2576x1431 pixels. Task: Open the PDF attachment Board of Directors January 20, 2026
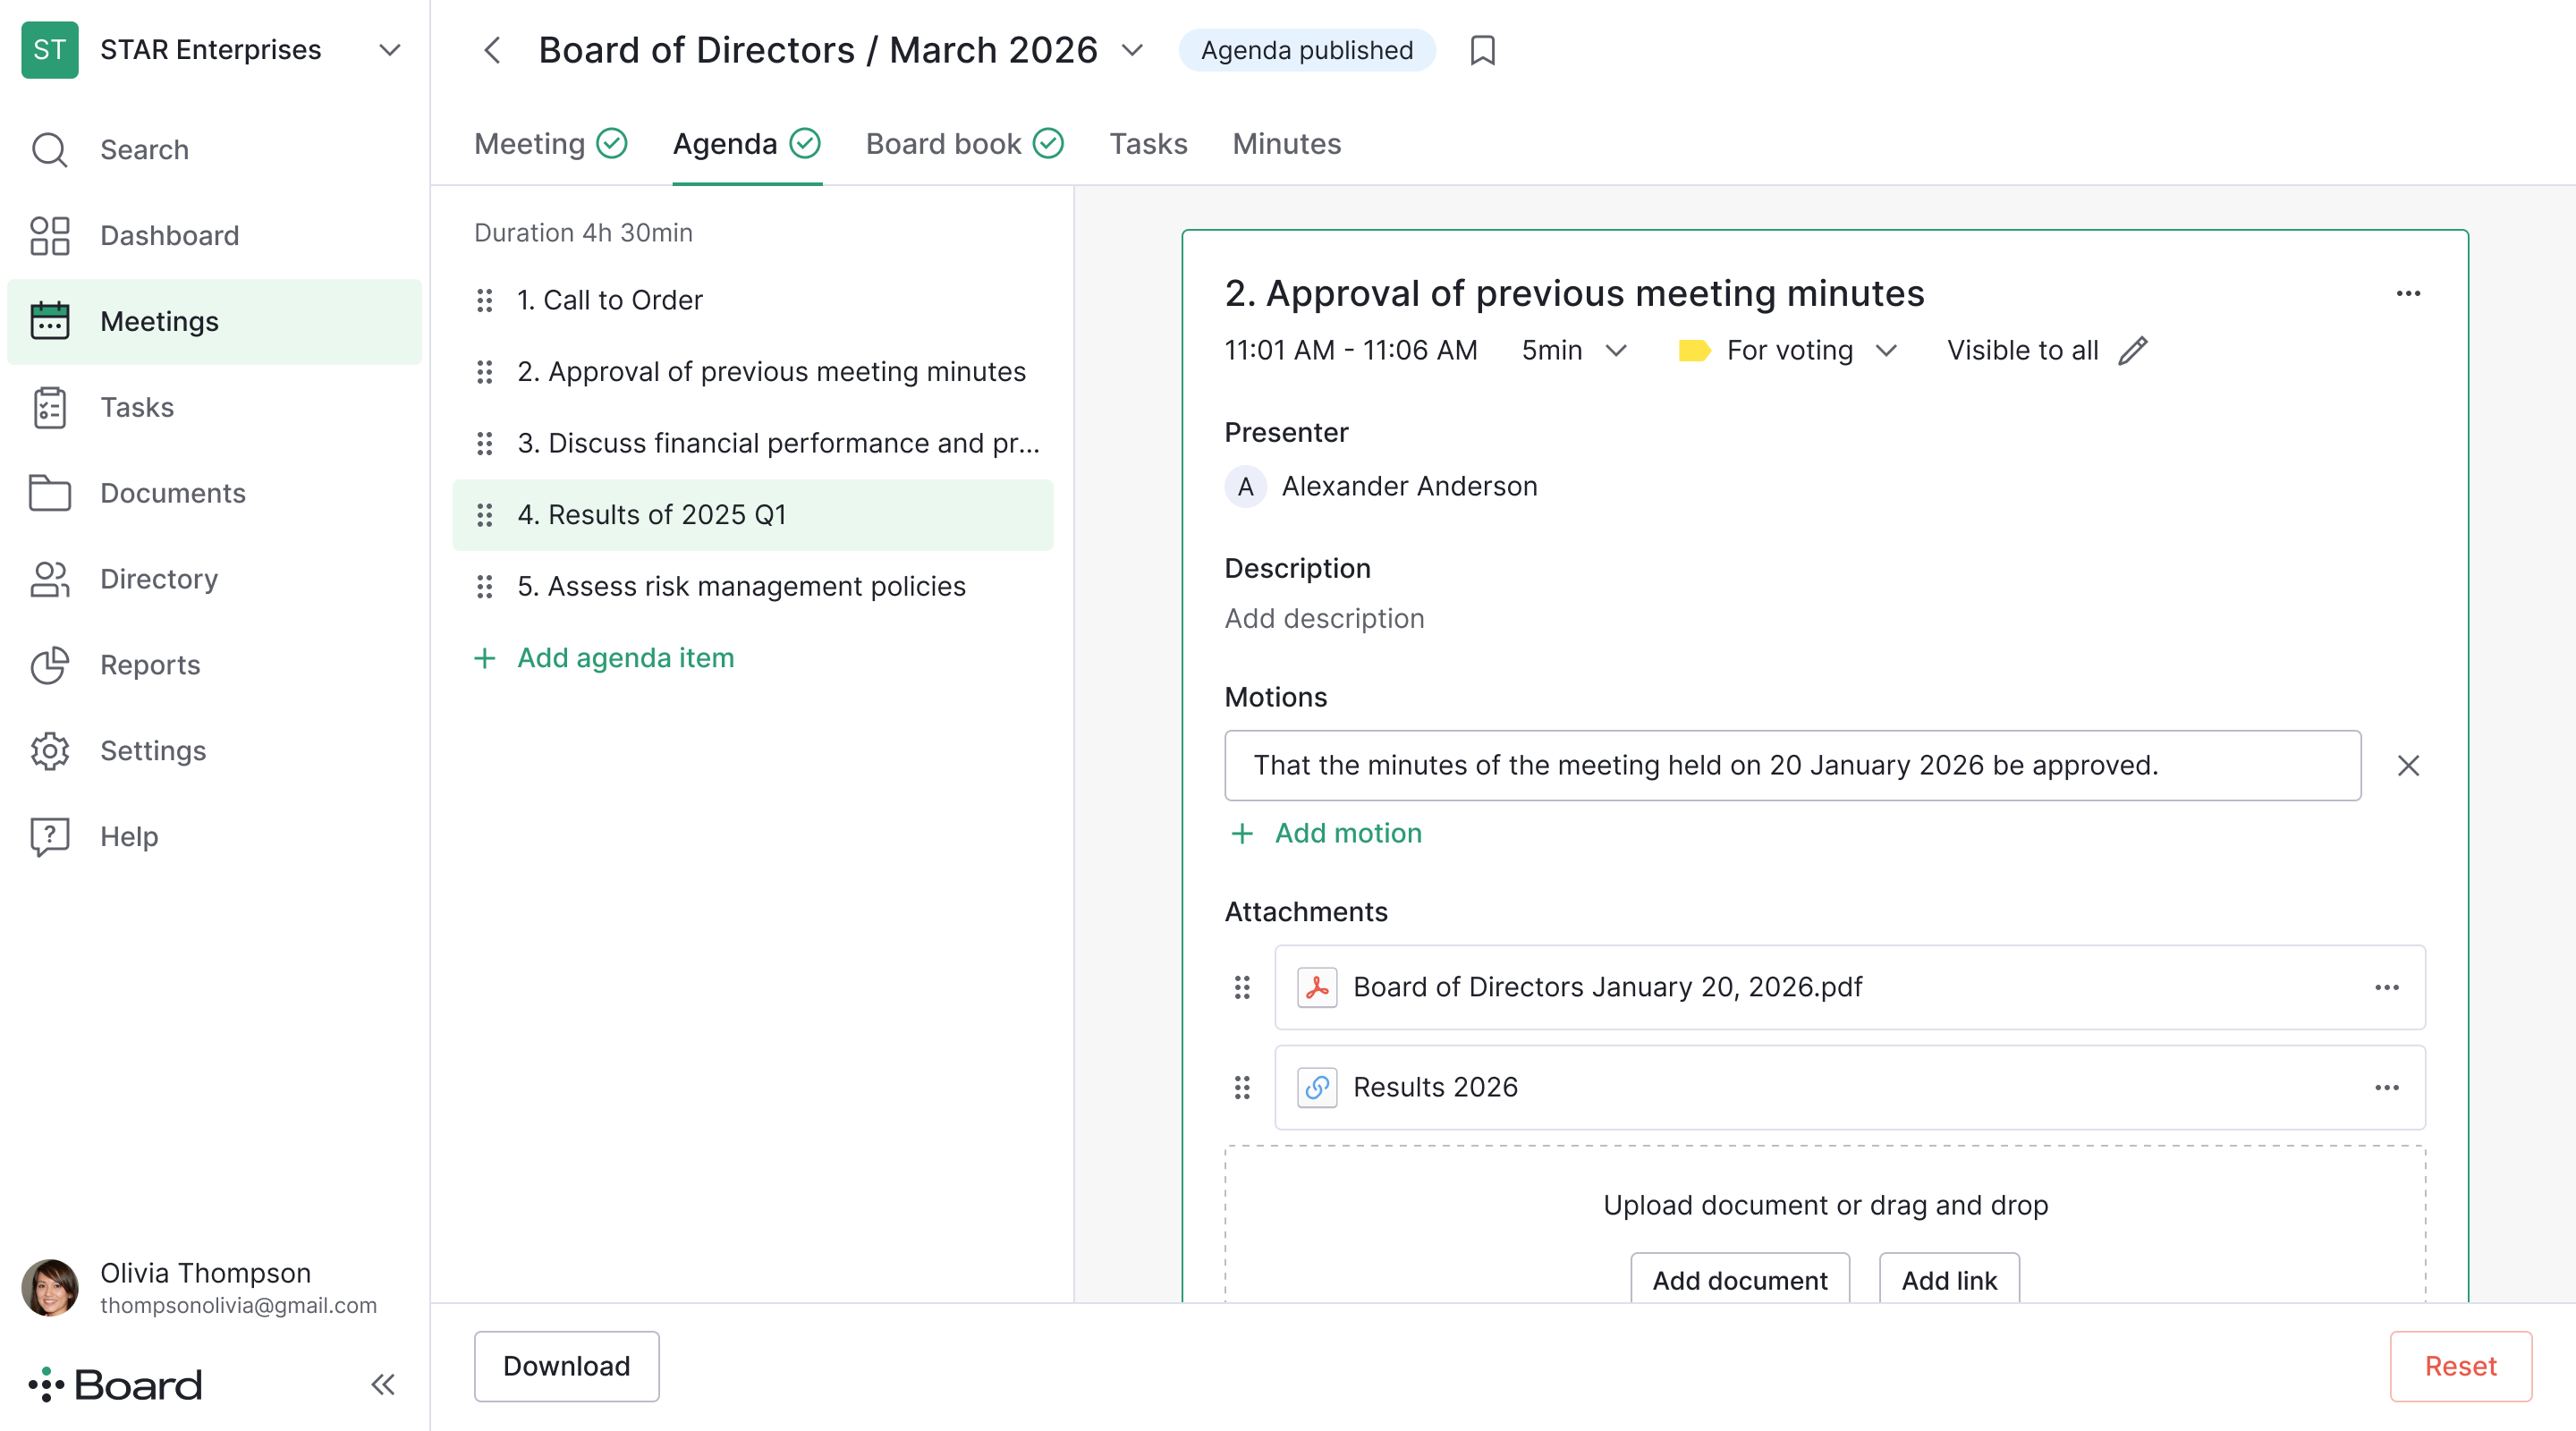point(1606,987)
